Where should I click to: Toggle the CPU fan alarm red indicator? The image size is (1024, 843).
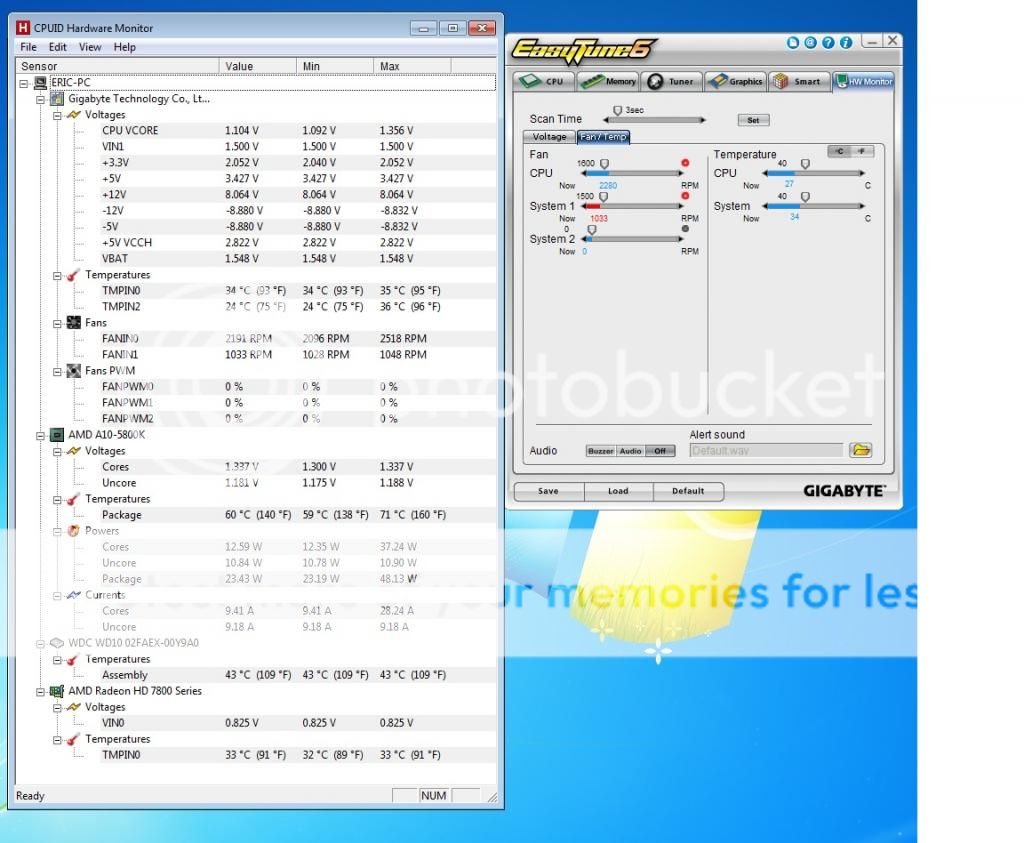[x=685, y=163]
